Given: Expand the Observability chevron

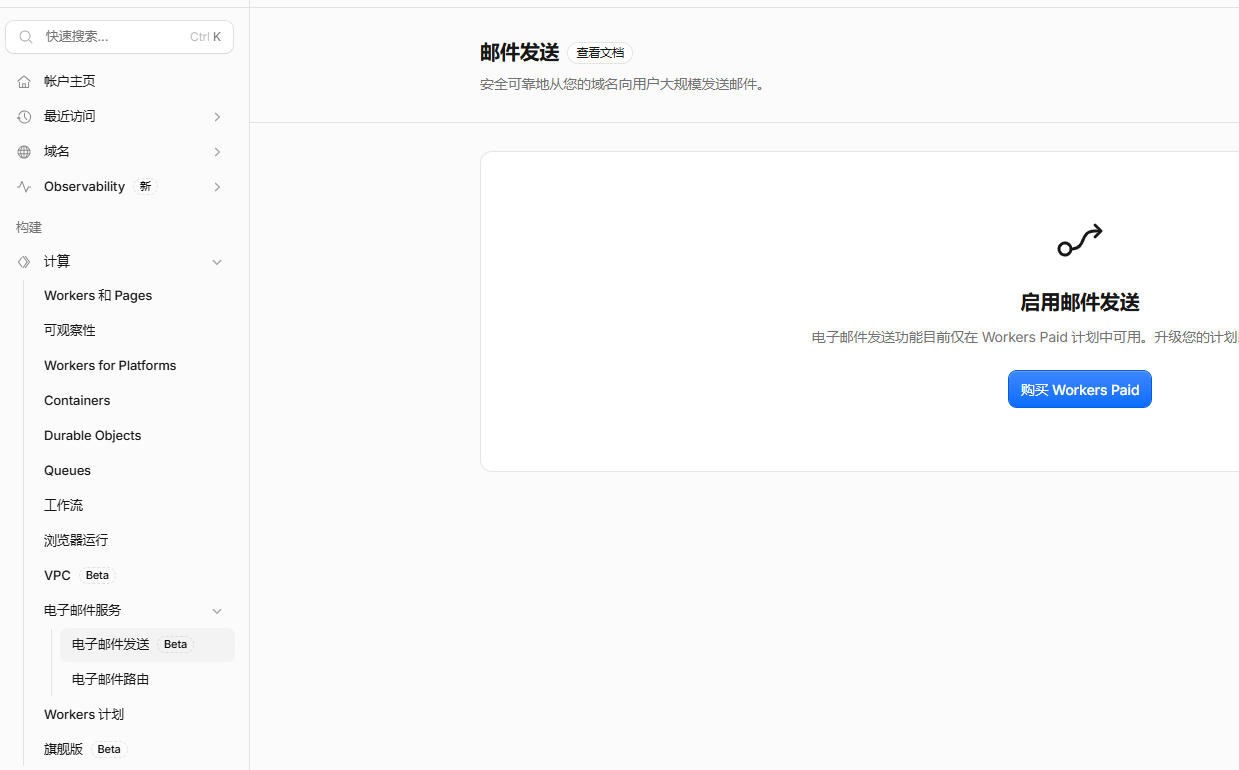Looking at the screenshot, I should 217,187.
